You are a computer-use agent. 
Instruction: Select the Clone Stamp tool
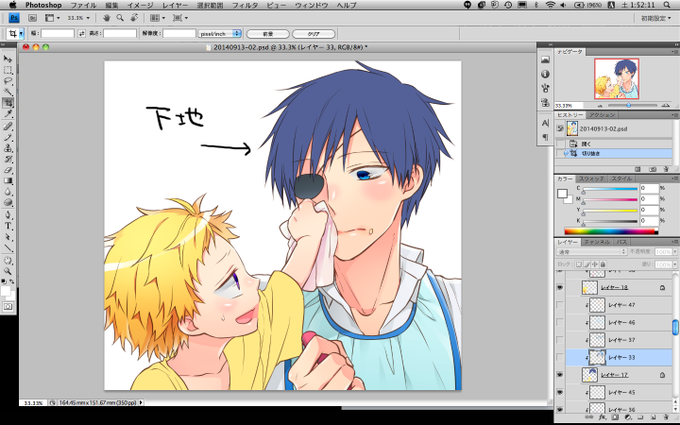(8, 148)
